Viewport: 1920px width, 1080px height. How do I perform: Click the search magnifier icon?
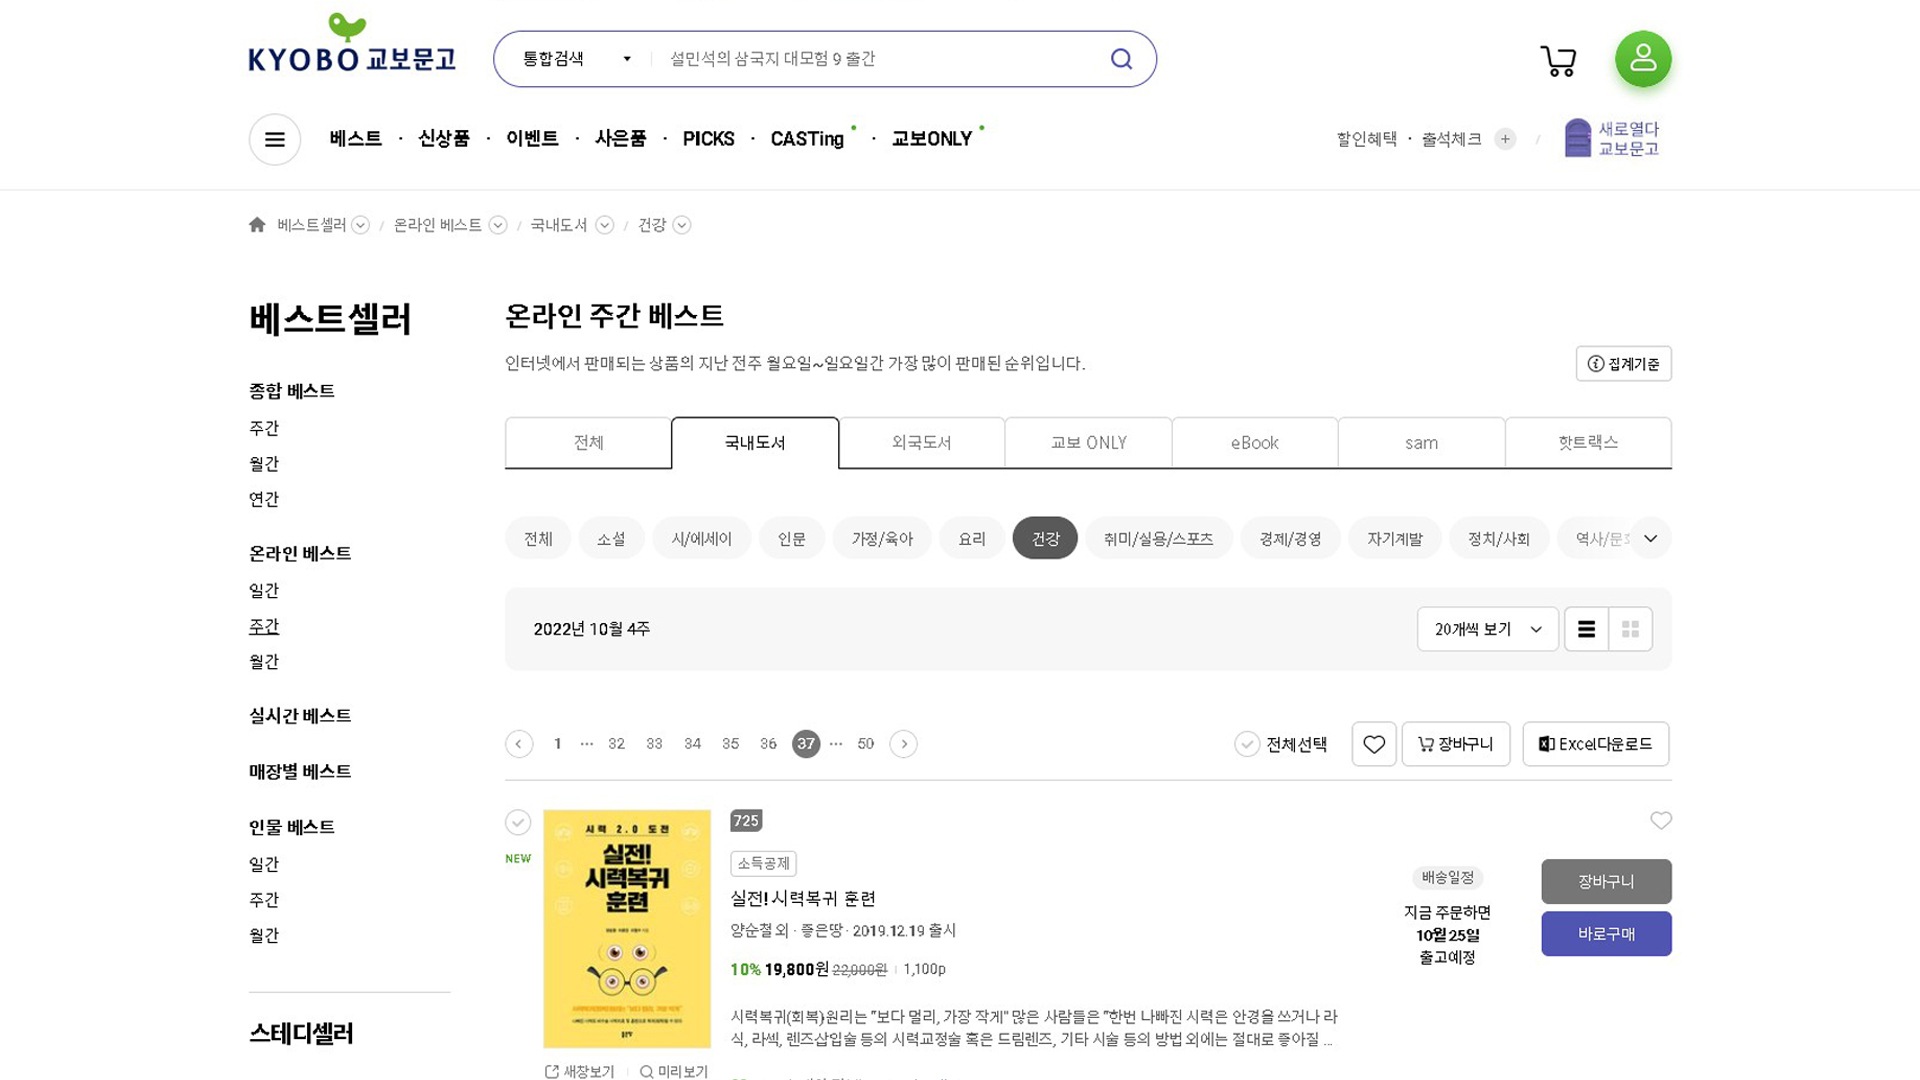[x=1121, y=59]
